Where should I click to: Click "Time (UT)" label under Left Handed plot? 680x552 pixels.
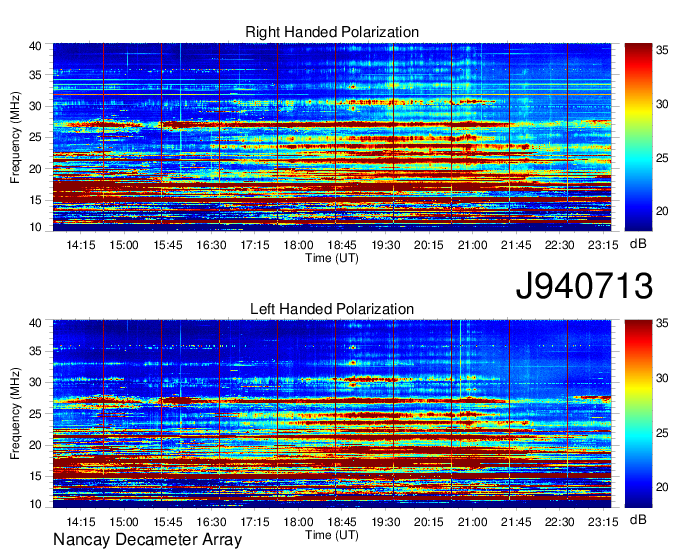332,535
